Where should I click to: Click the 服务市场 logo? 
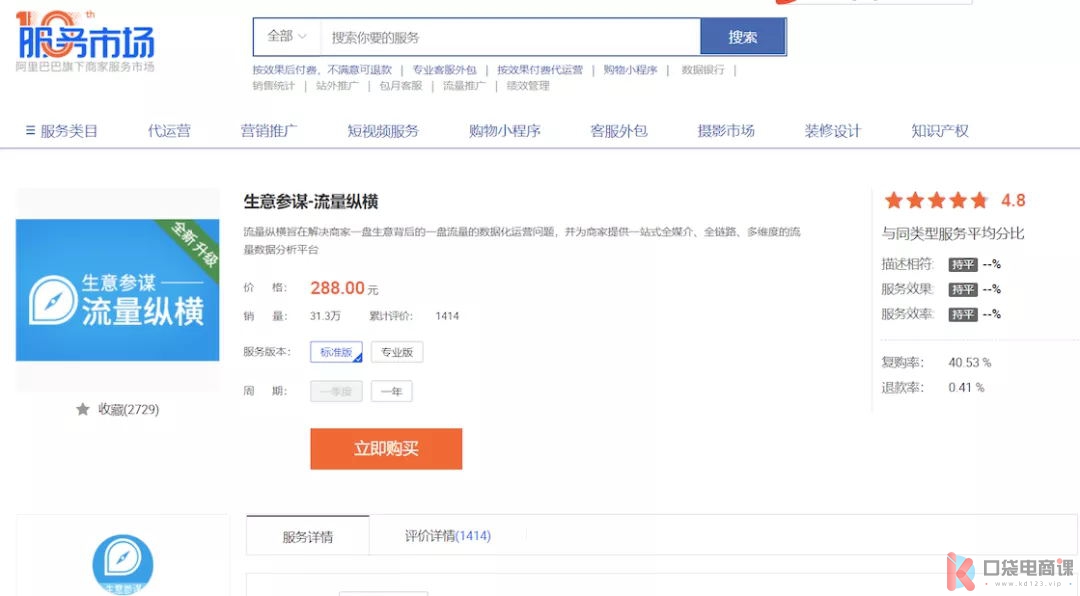pos(85,40)
